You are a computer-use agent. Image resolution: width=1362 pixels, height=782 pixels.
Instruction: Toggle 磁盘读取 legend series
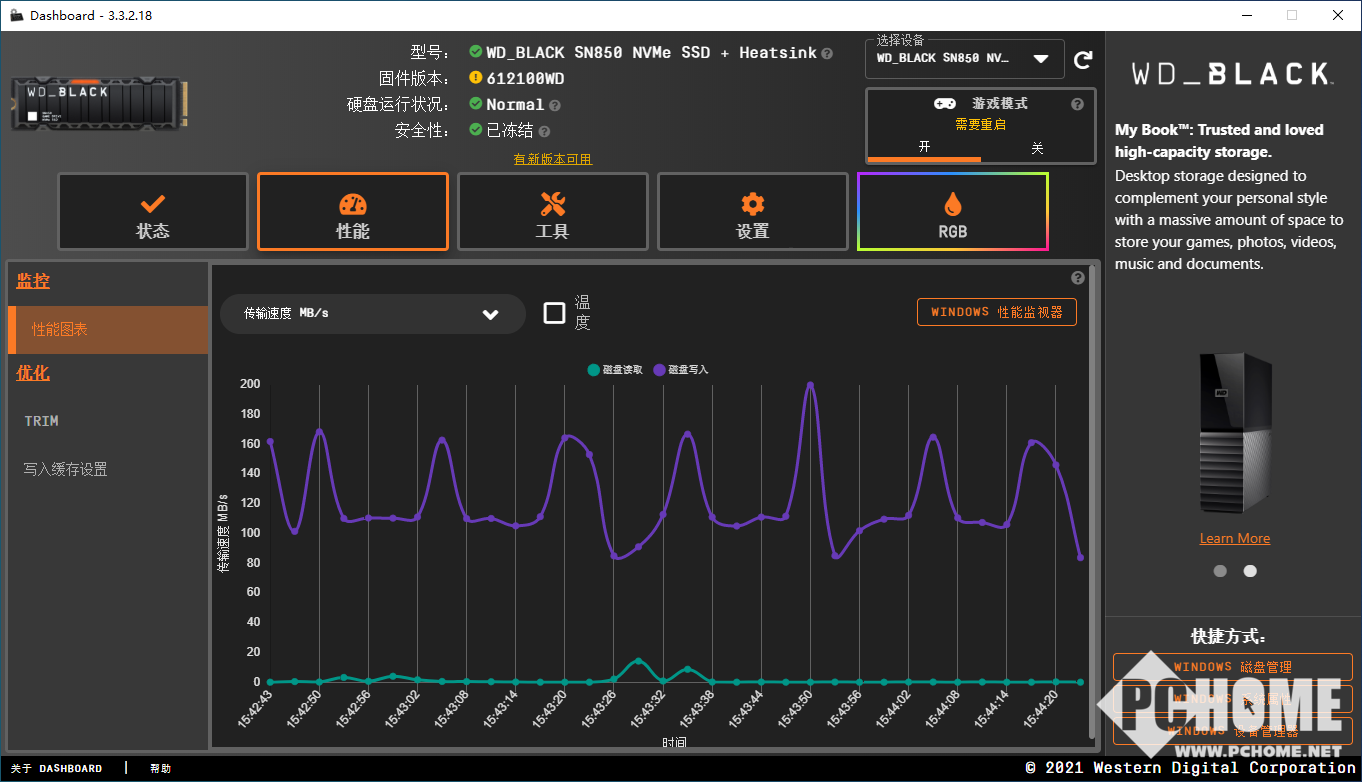point(615,370)
